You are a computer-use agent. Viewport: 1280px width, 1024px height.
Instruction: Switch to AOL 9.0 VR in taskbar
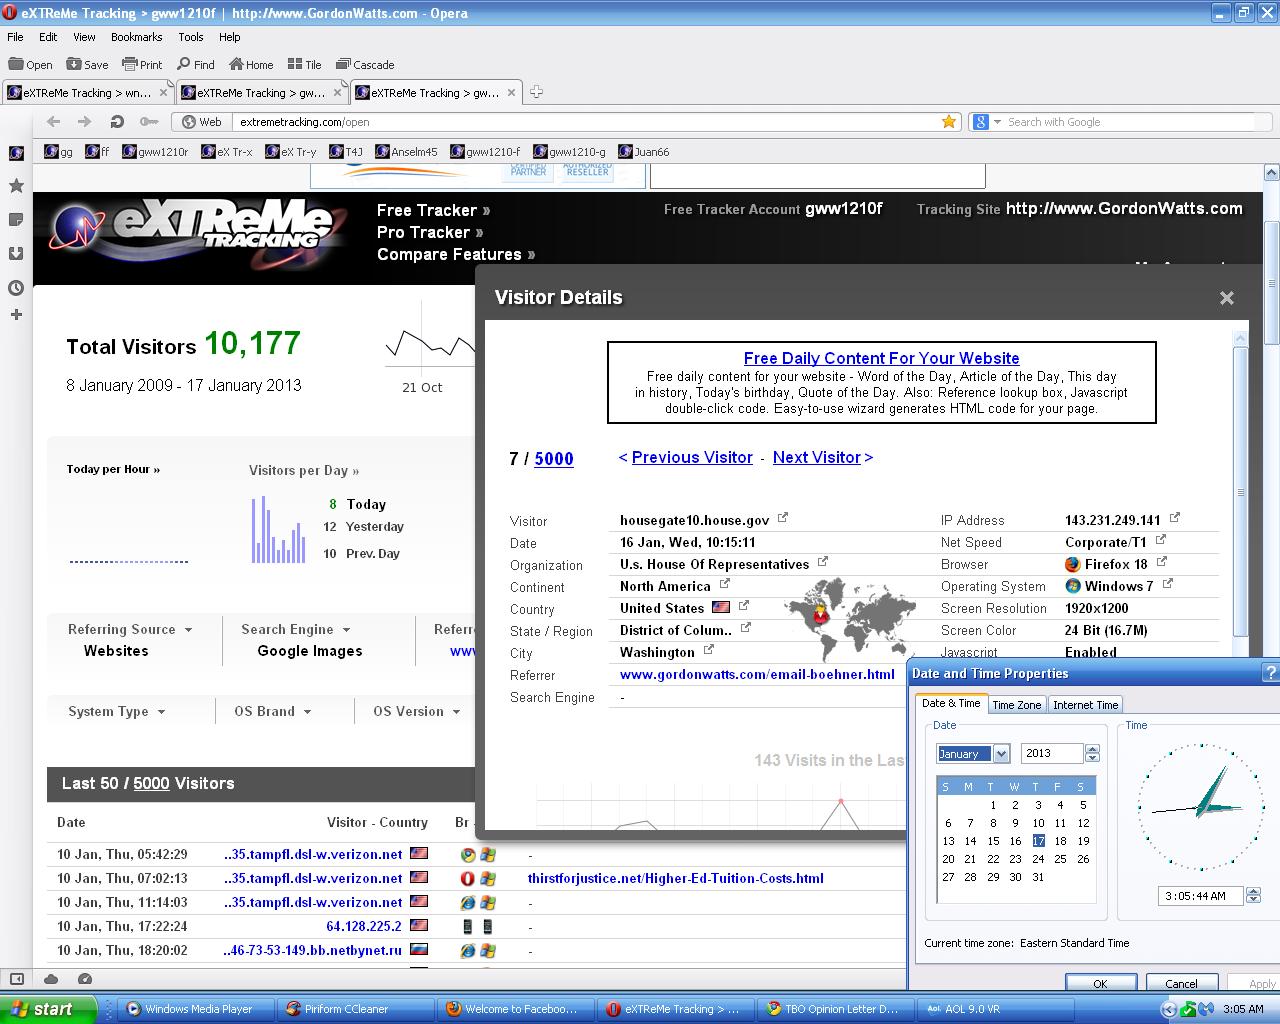click(x=994, y=1009)
